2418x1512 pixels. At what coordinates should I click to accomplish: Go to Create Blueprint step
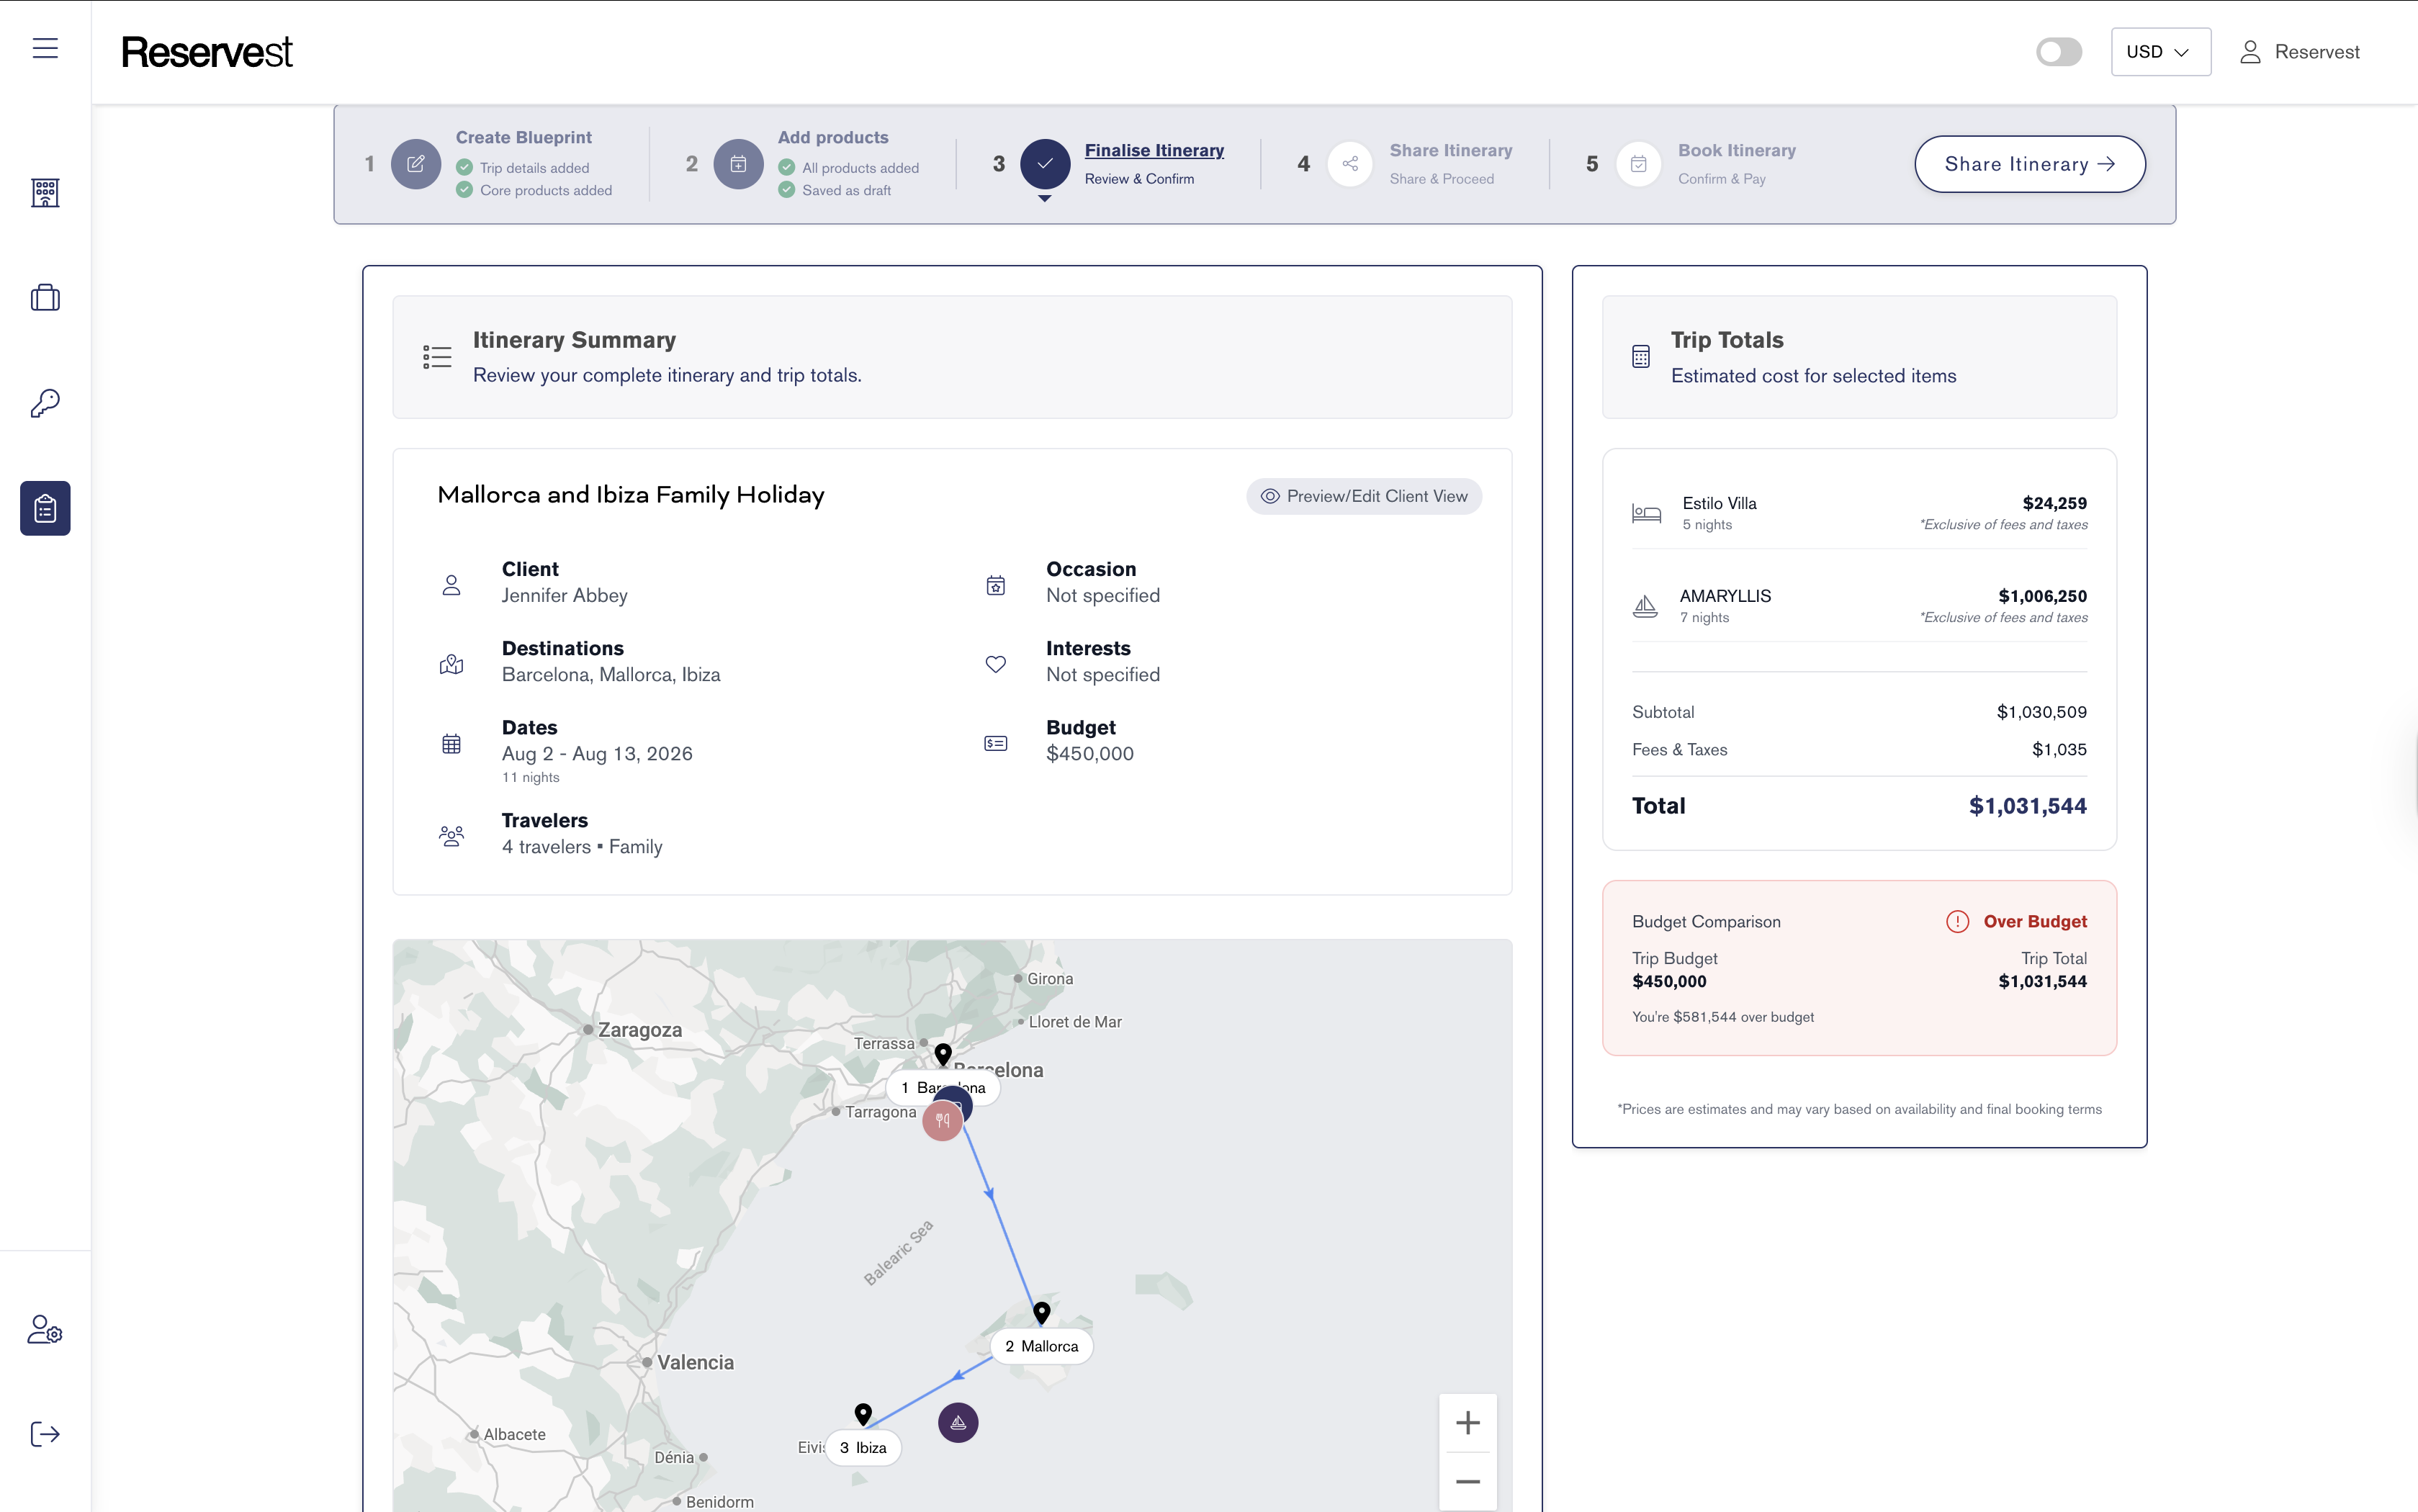(523, 138)
